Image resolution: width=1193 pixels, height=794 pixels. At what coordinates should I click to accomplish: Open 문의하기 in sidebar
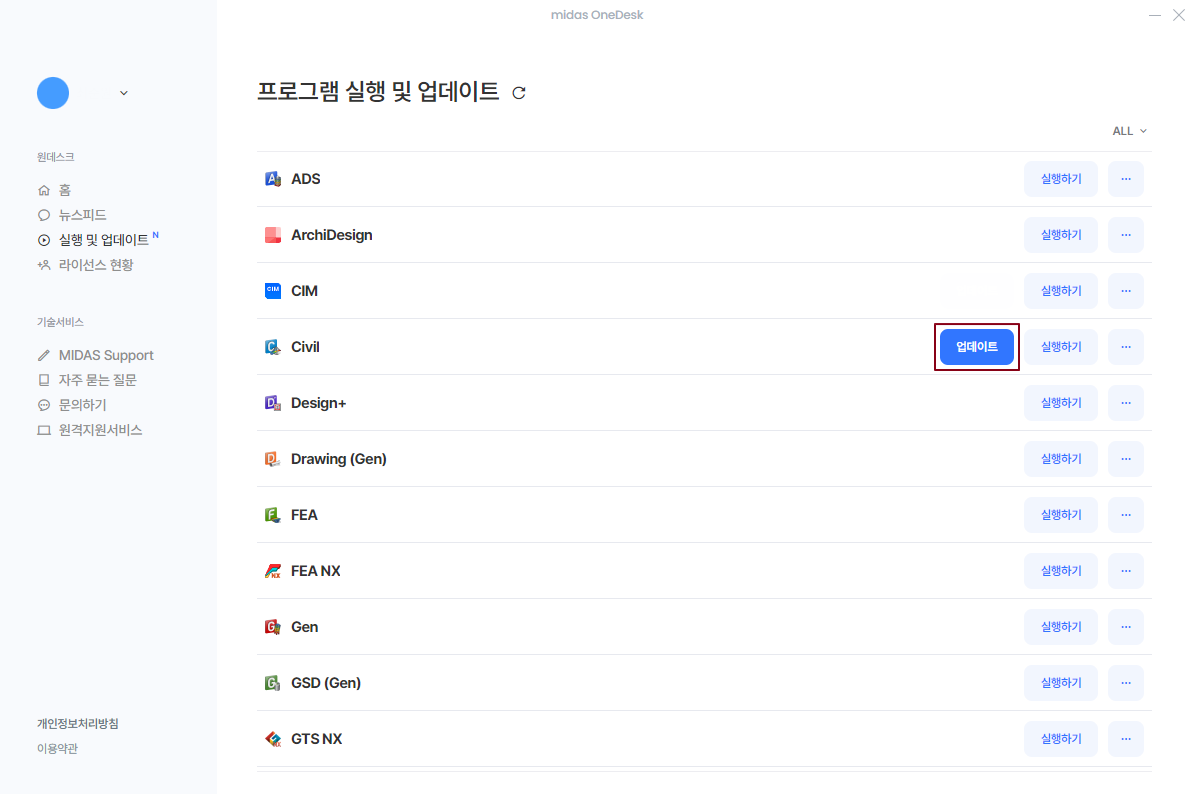click(82, 405)
